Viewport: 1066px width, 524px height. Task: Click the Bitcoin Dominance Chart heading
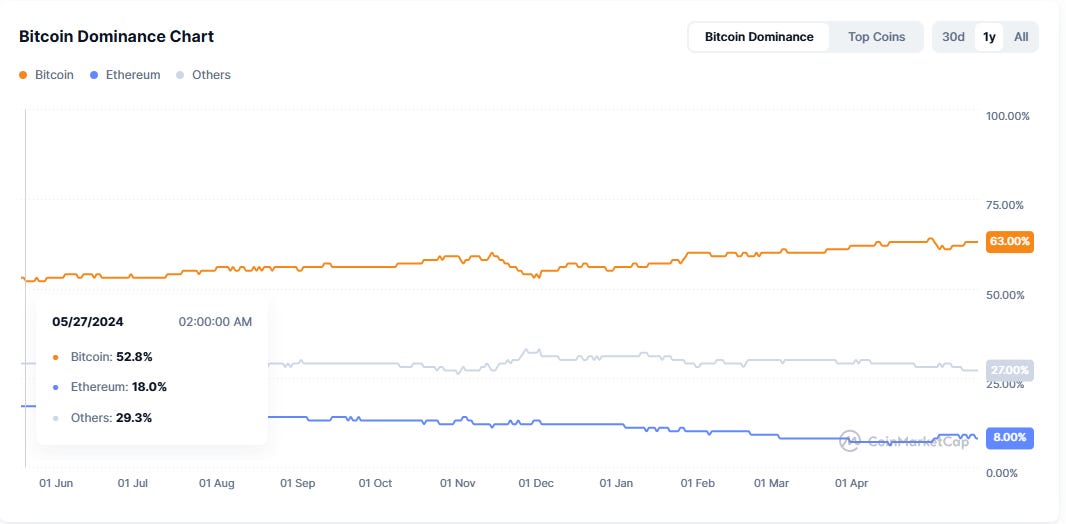point(116,37)
